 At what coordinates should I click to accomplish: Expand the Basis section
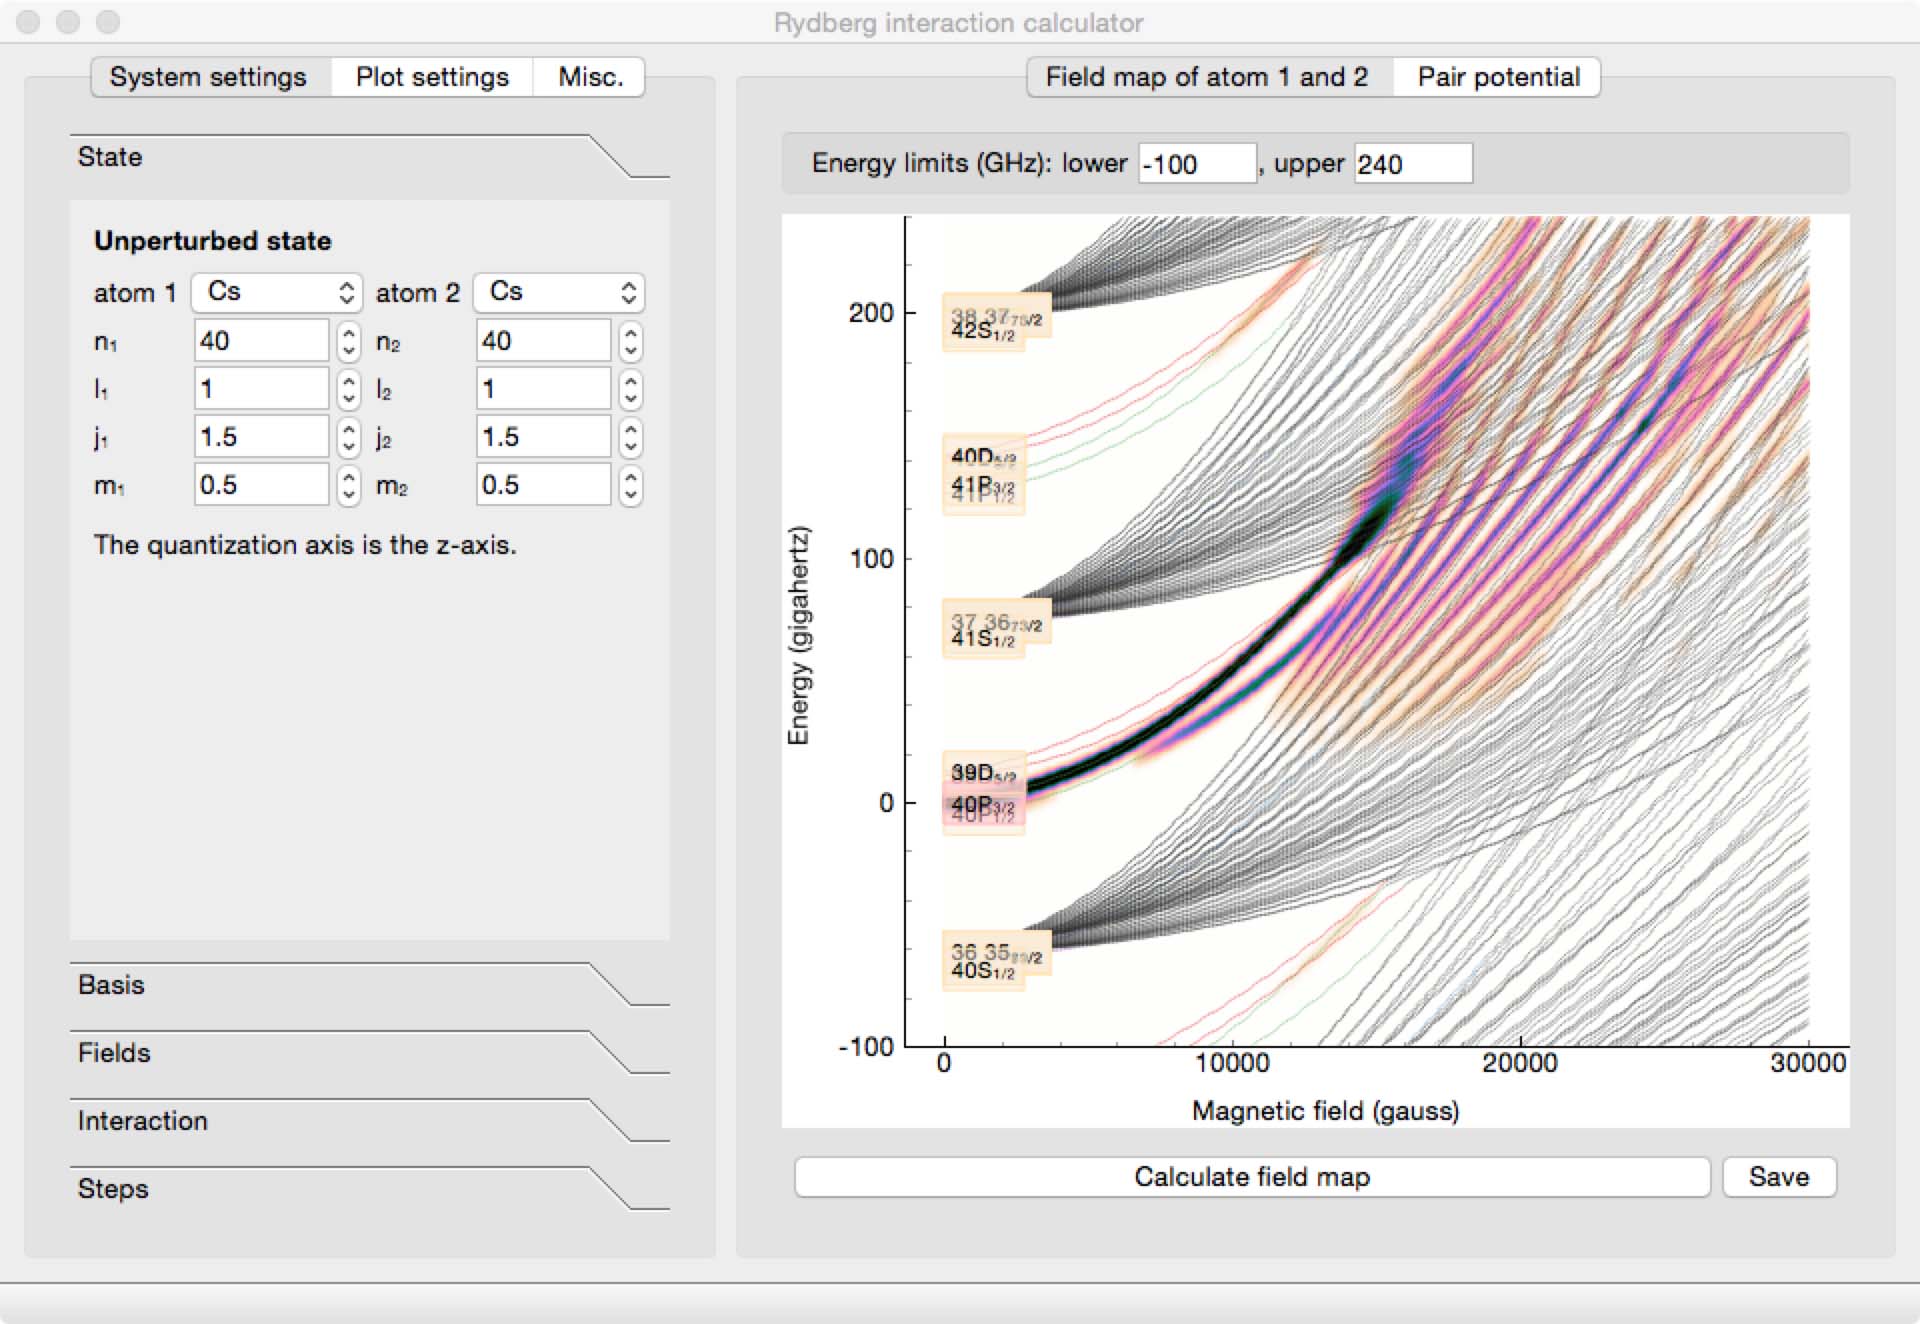[369, 985]
